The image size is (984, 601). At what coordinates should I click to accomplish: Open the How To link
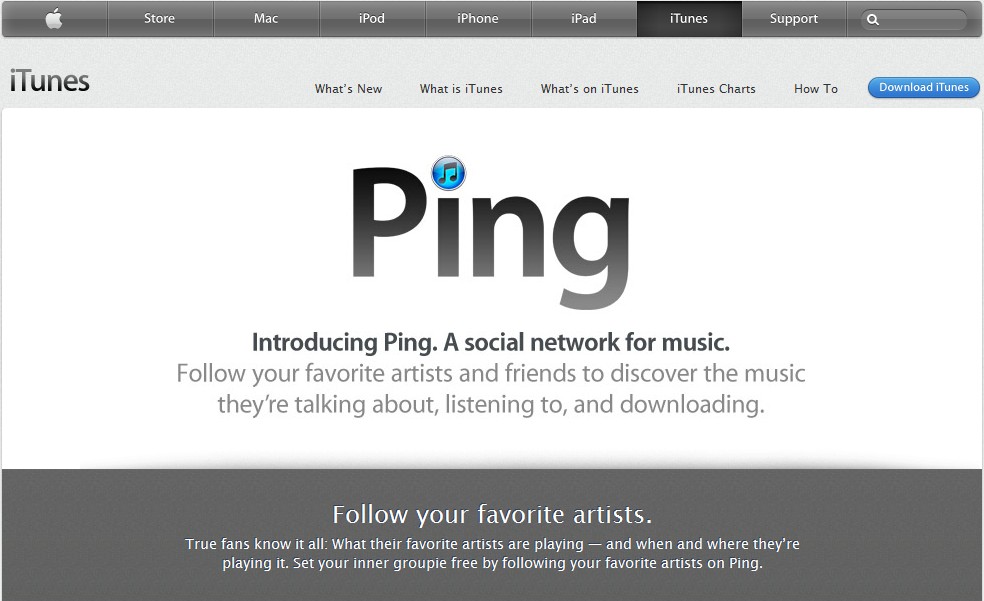click(x=816, y=89)
